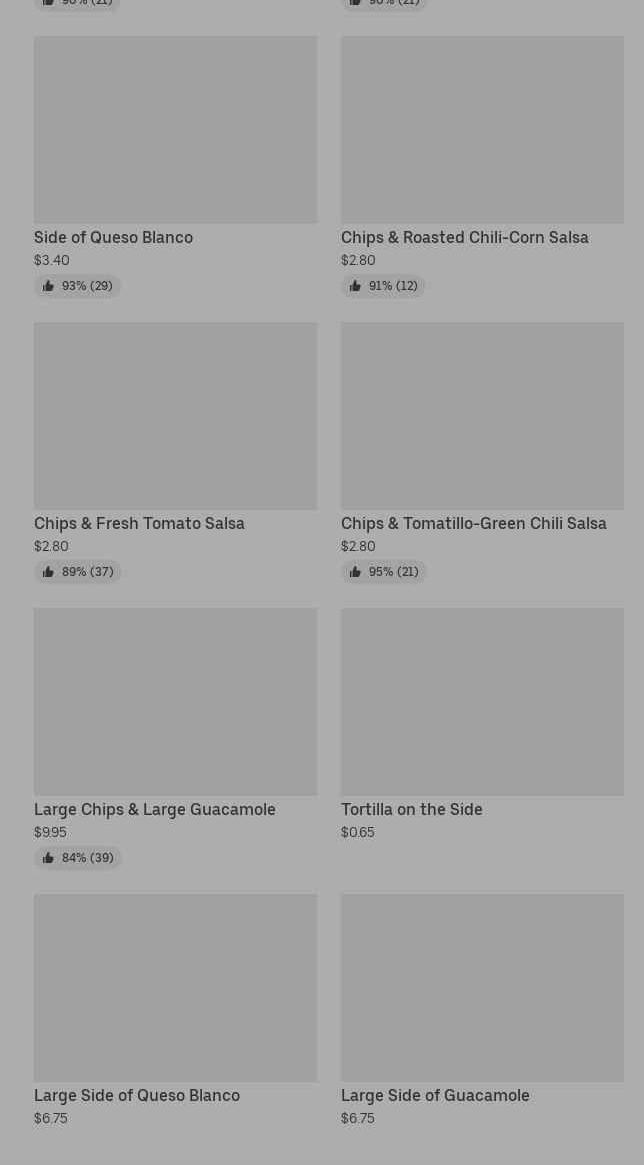Viewport: 644px width, 1165px height.
Task: Select the Large Chips & Large Guacamole image
Action: click(175, 702)
